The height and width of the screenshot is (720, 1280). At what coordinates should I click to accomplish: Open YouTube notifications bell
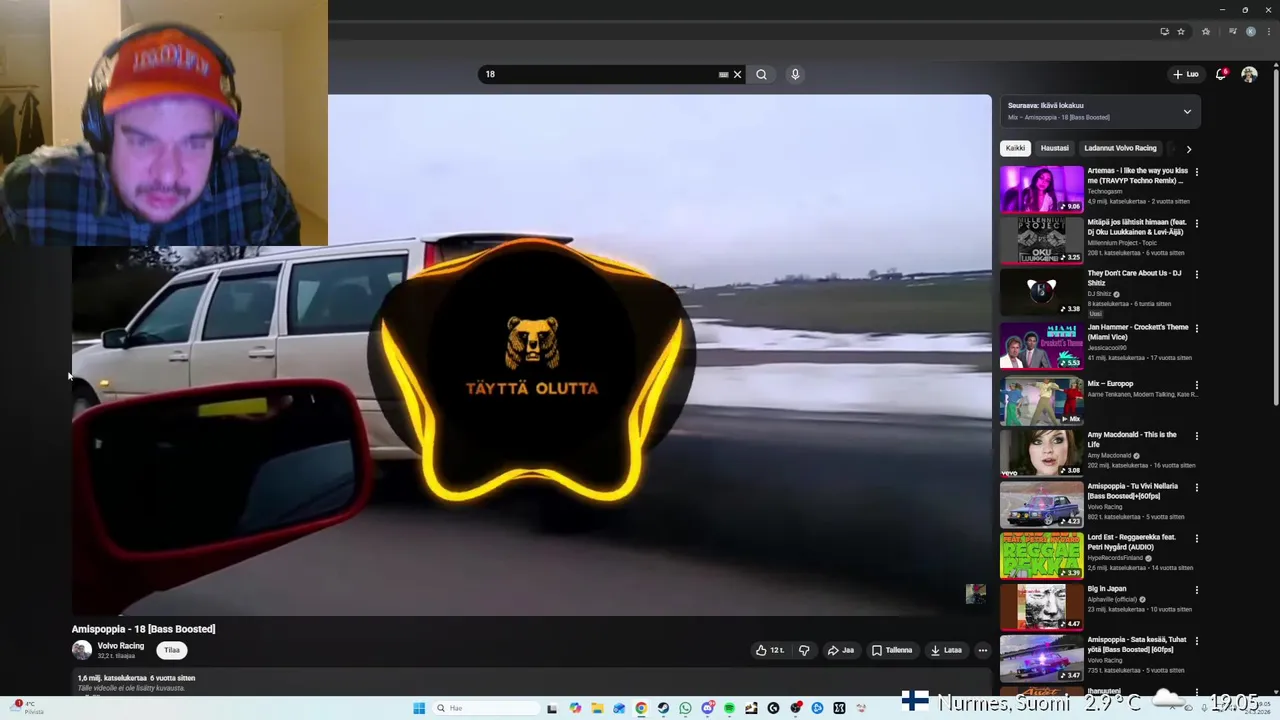[1221, 74]
